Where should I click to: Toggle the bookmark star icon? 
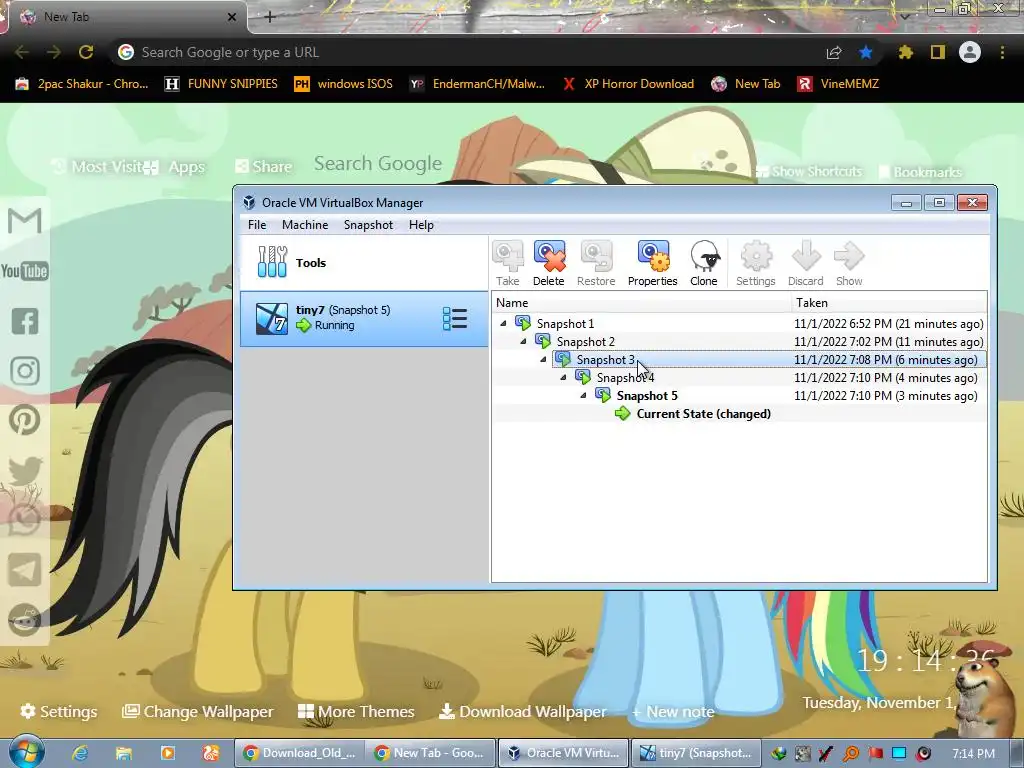point(866,52)
